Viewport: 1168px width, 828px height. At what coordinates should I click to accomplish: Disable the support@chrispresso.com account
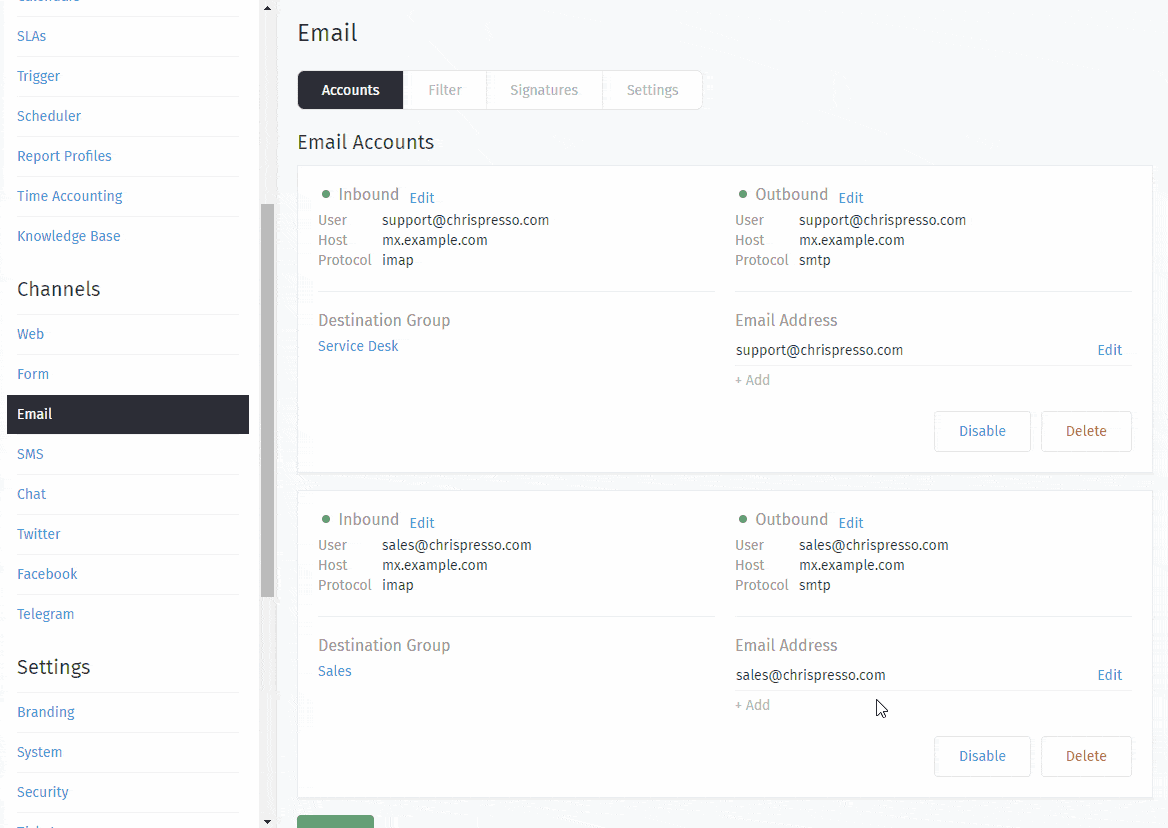(x=982, y=431)
